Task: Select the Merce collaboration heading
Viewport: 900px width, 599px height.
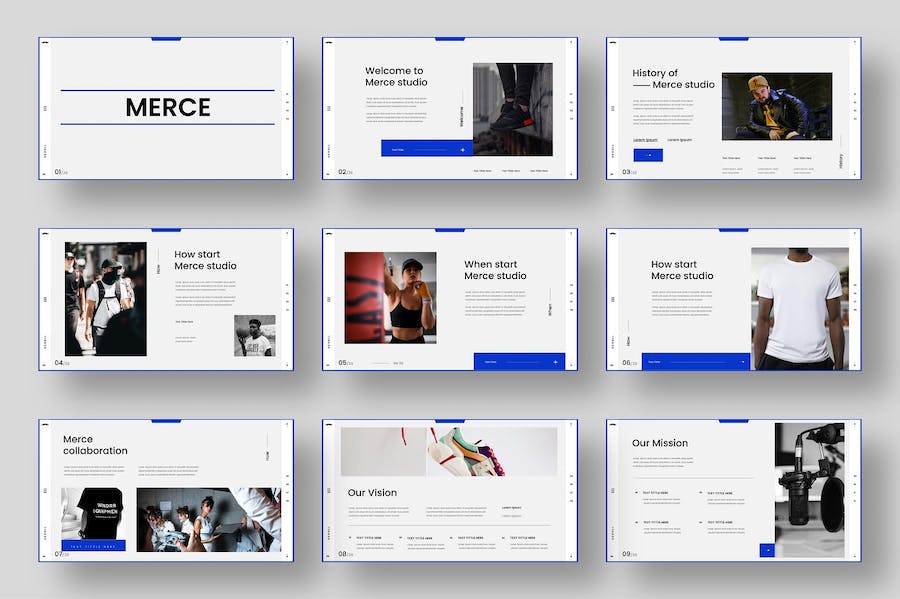Action: tap(95, 445)
